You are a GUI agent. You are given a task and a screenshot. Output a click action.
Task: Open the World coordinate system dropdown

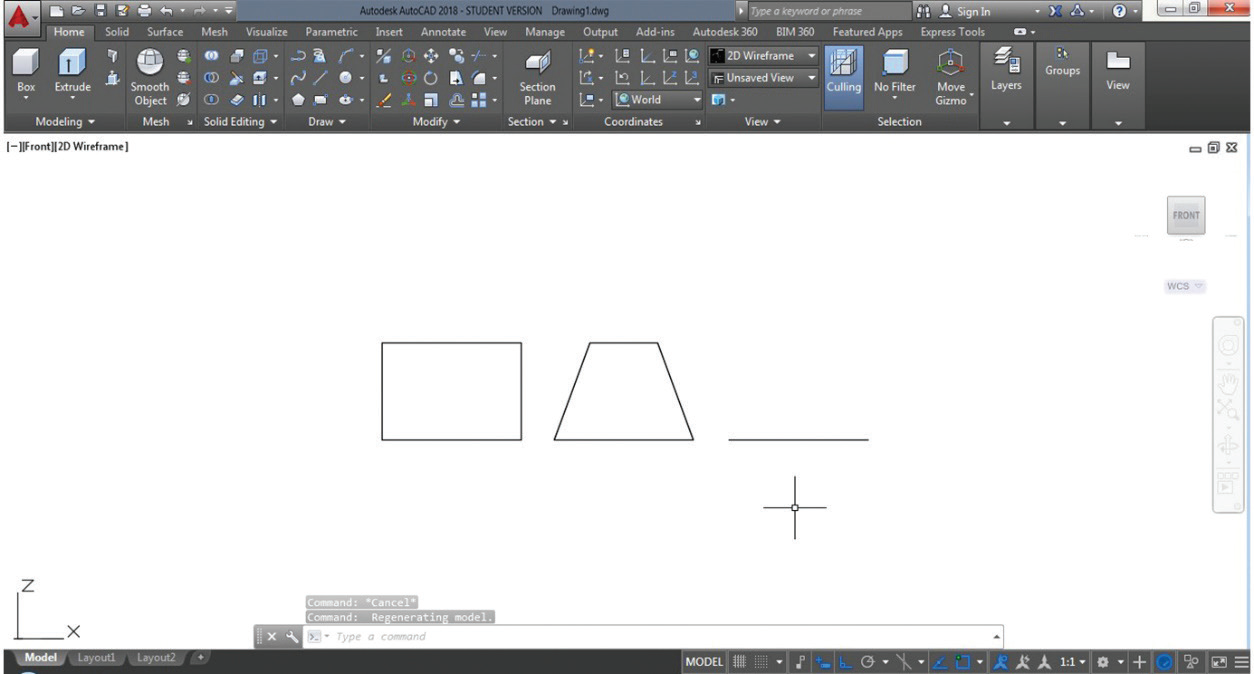657,99
